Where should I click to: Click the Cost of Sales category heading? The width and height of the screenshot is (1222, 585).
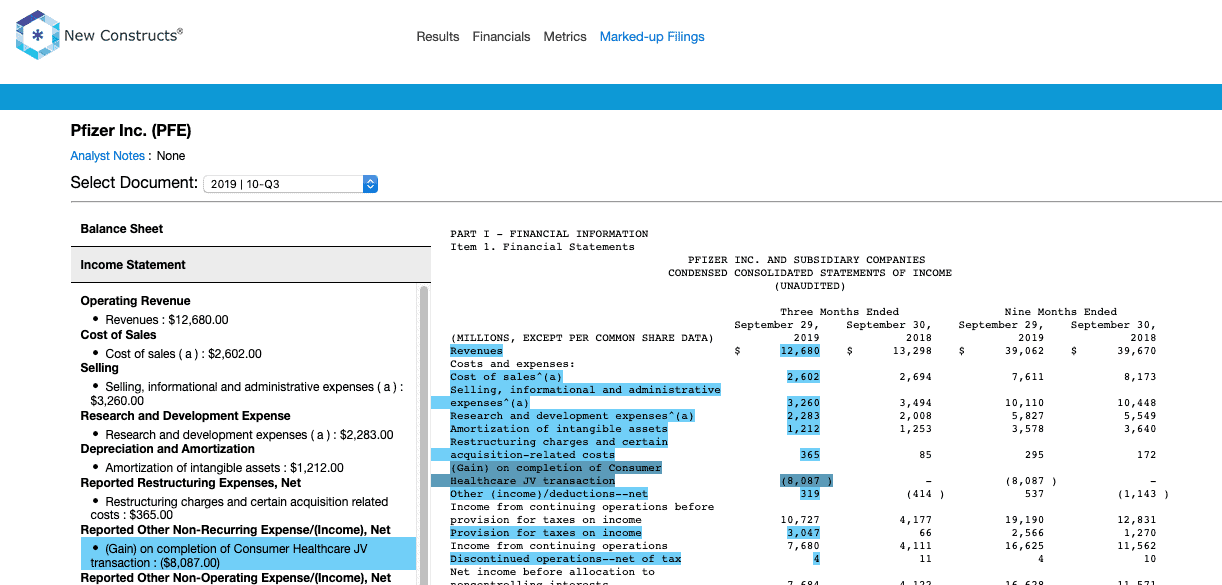pyautogui.click(x=118, y=335)
